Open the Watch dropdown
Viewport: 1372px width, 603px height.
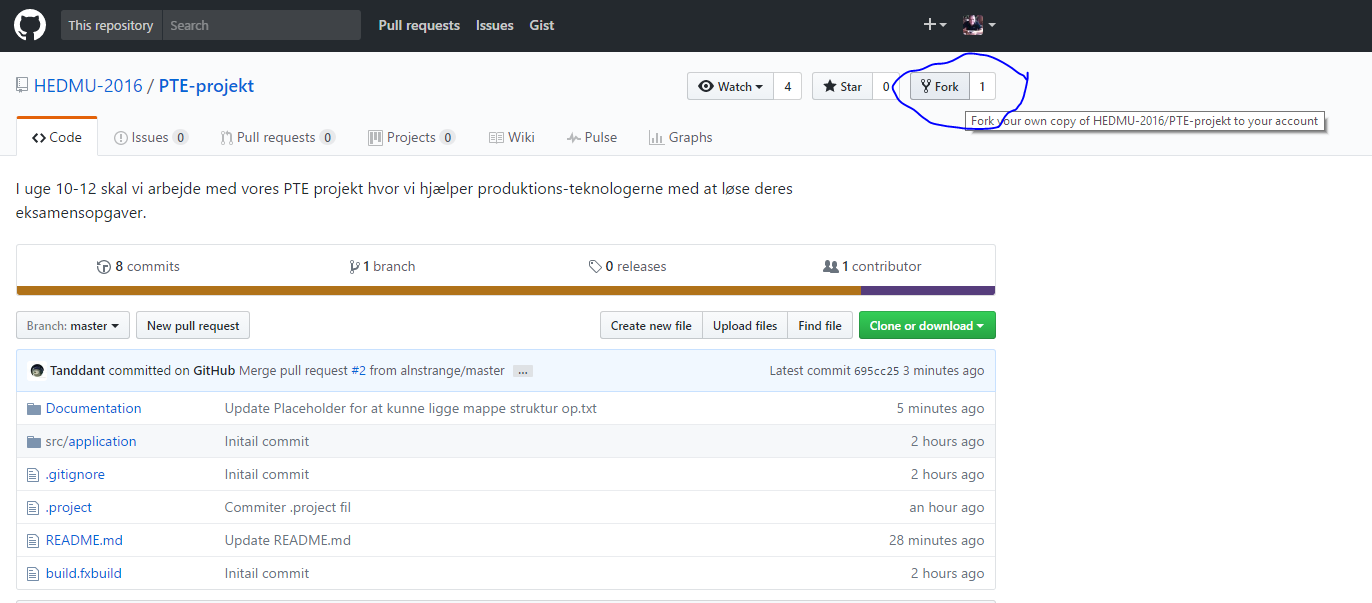point(730,87)
